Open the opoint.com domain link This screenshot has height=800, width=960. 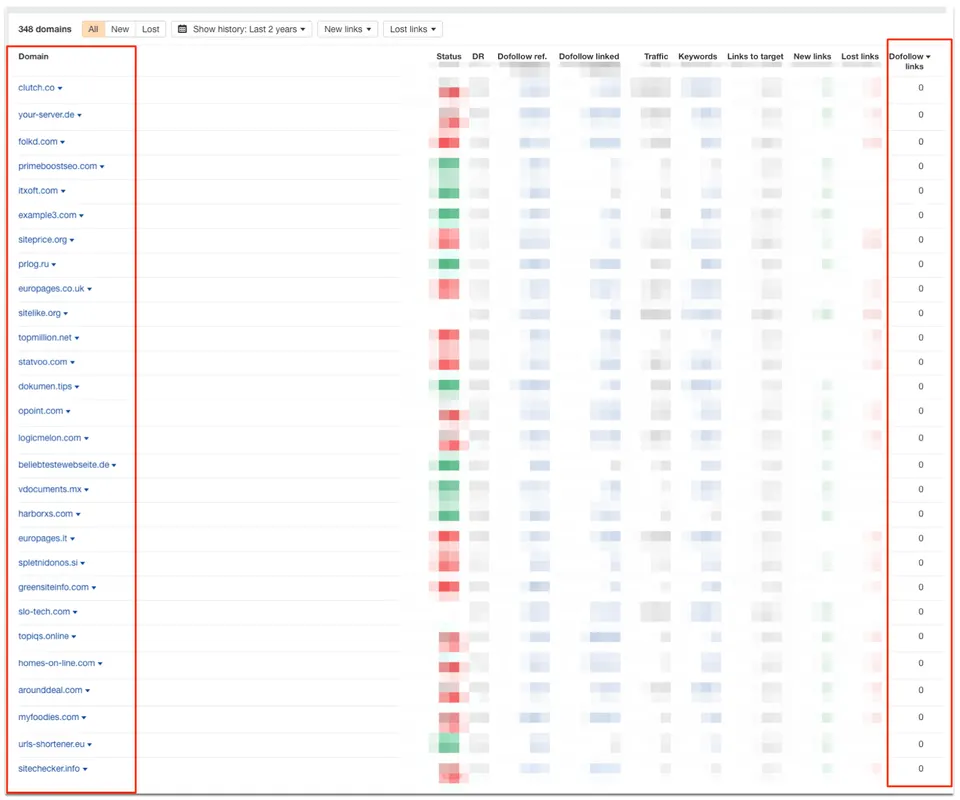click(x=40, y=411)
